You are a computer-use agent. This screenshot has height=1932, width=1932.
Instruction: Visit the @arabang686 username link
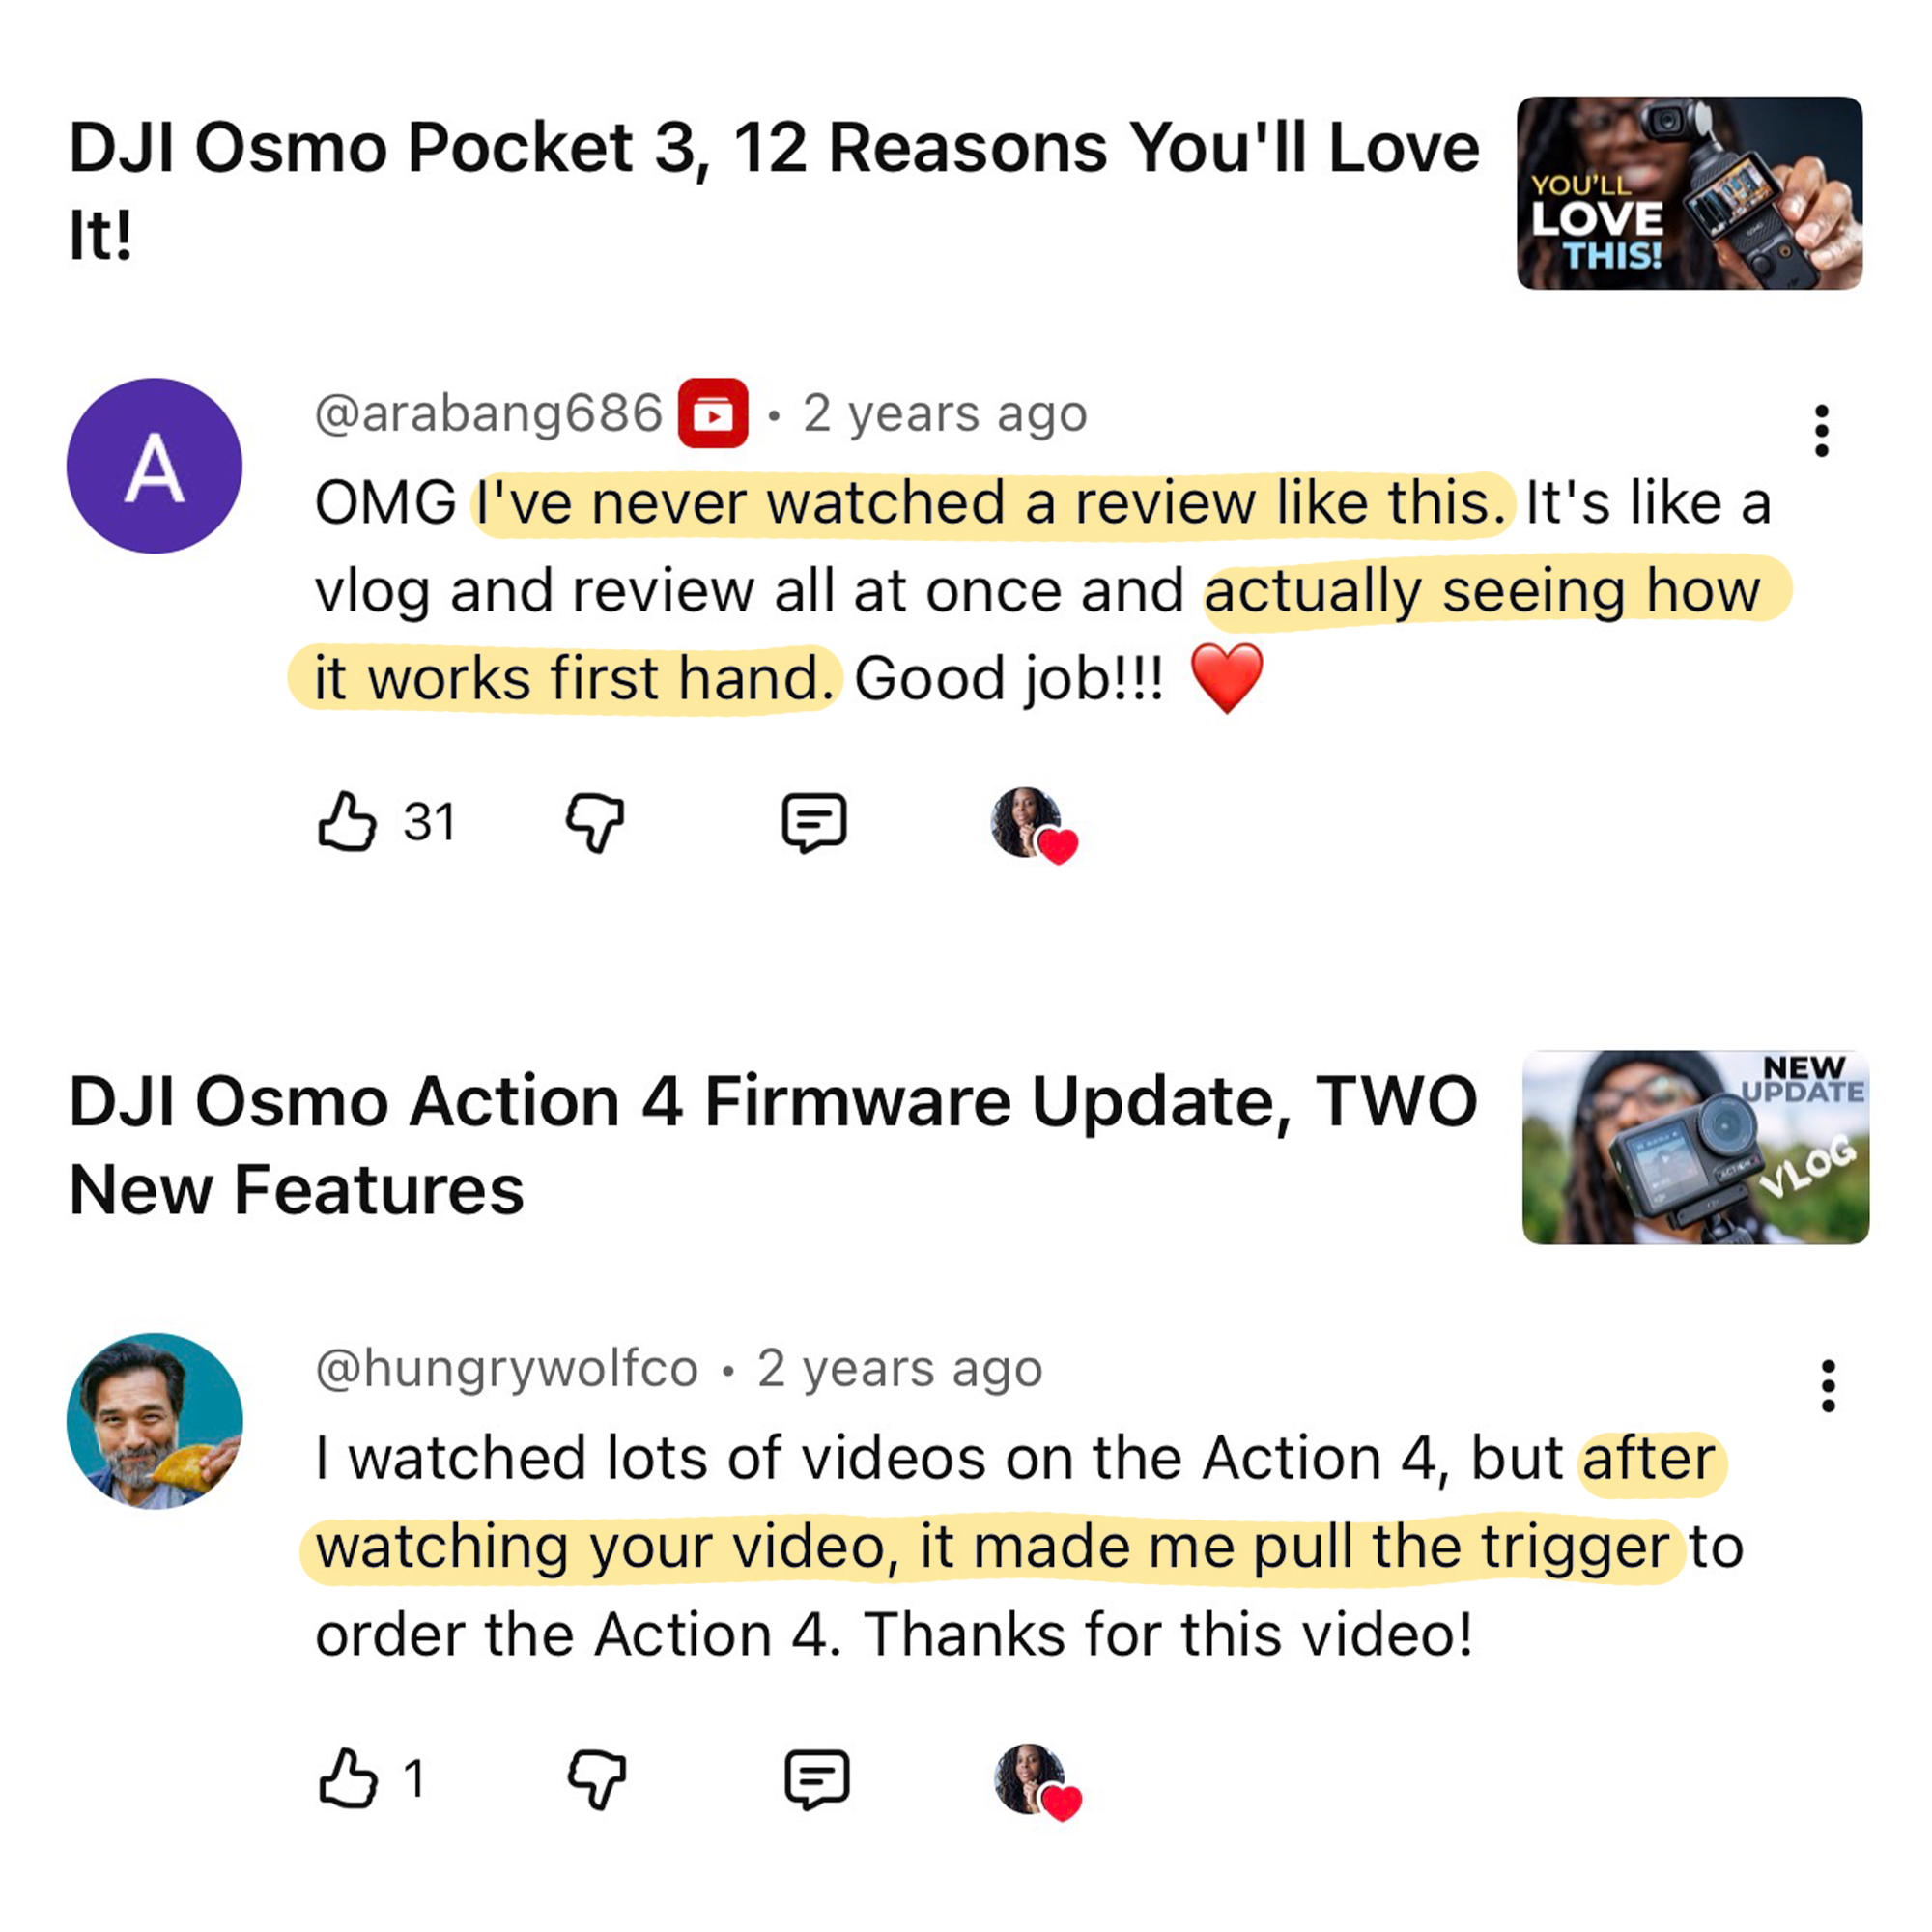[489, 413]
